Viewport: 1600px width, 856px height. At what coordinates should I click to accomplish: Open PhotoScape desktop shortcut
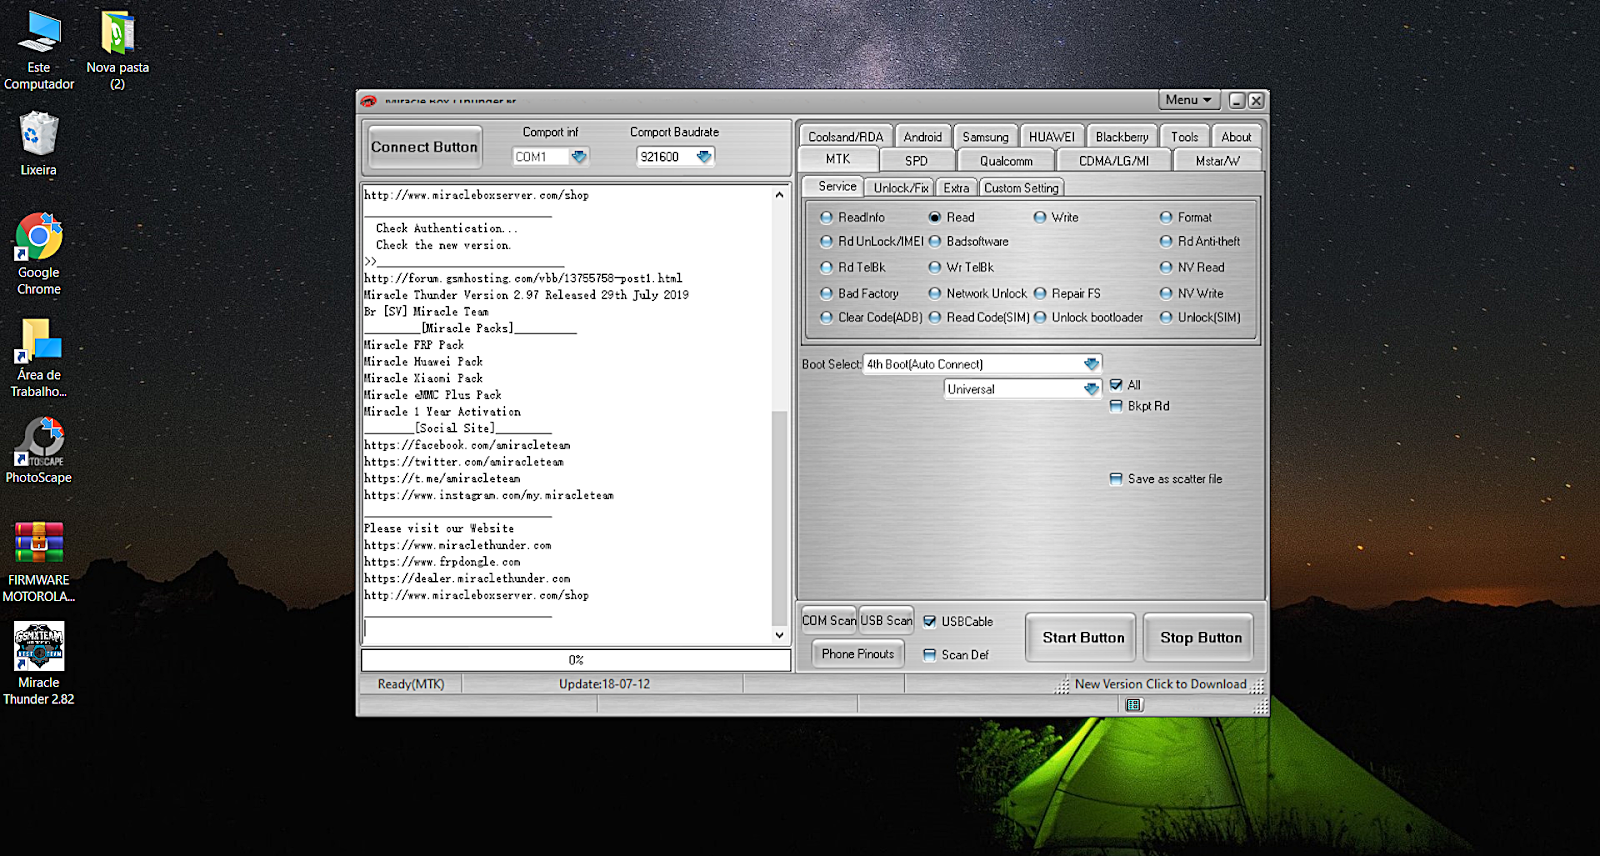(39, 442)
